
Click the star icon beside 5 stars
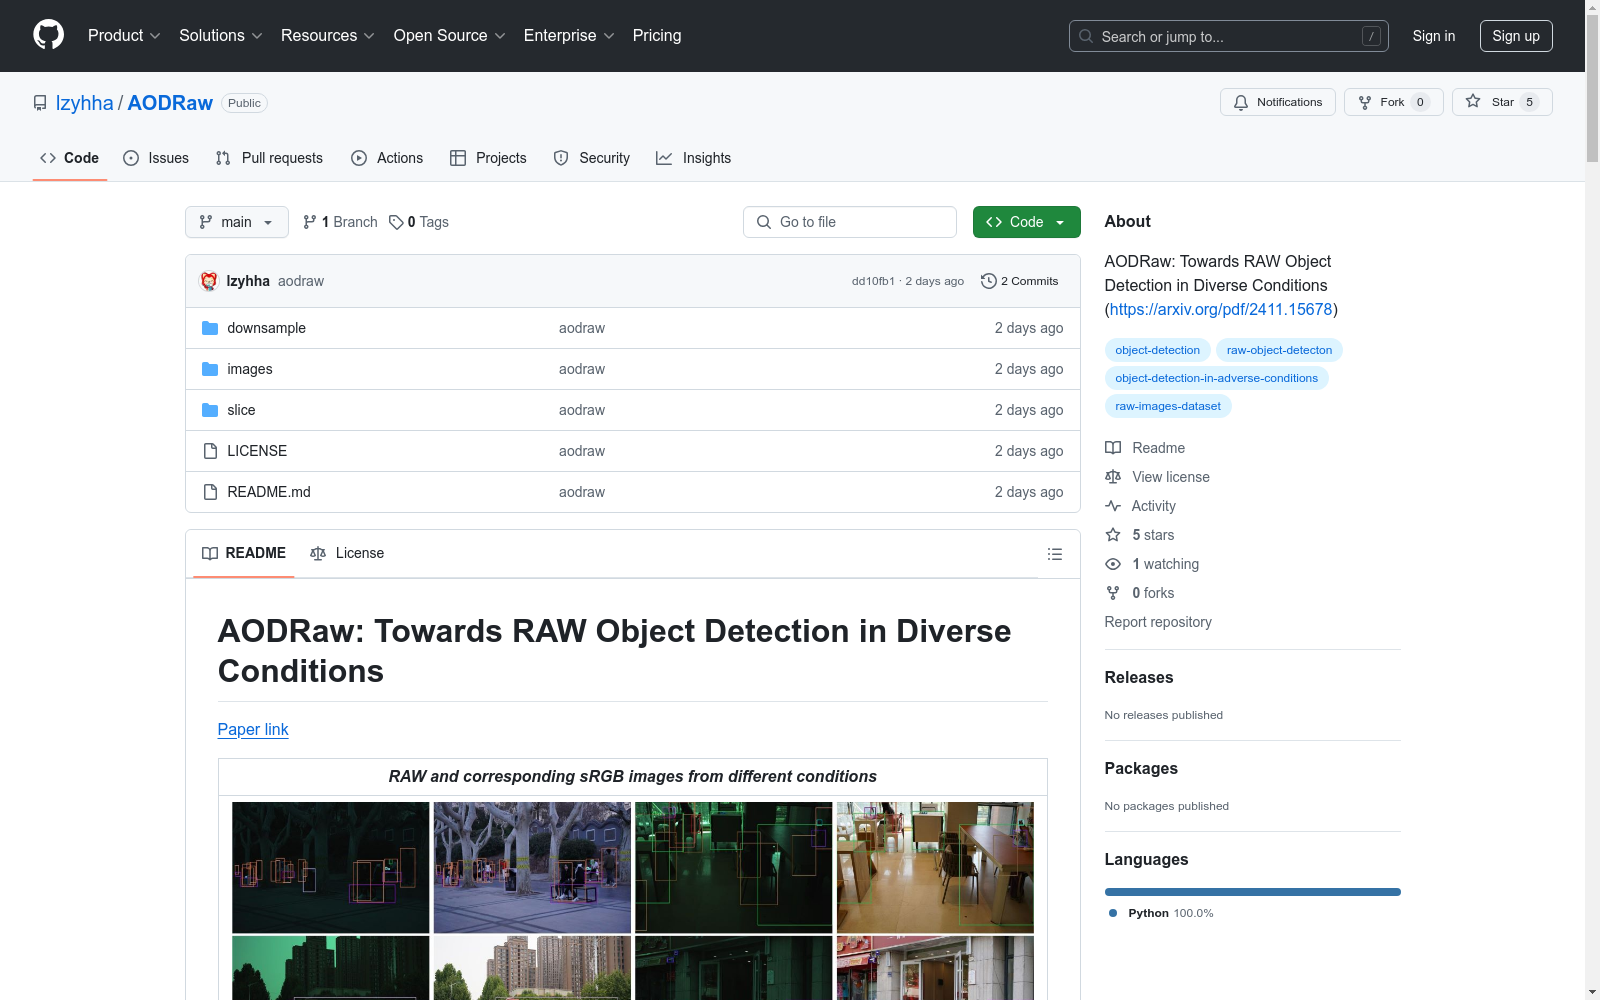tap(1113, 535)
